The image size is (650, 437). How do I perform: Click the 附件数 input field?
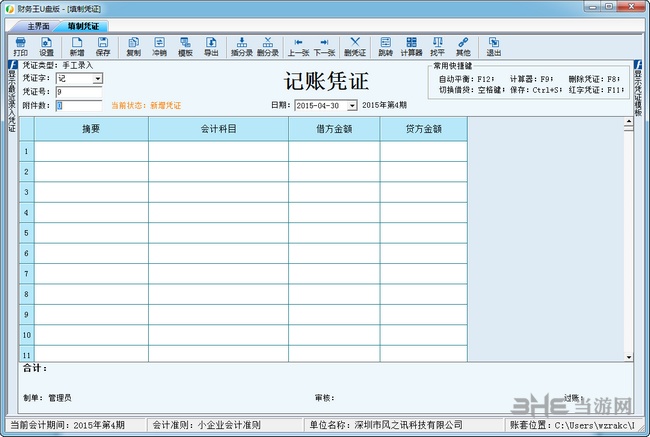tap(78, 105)
